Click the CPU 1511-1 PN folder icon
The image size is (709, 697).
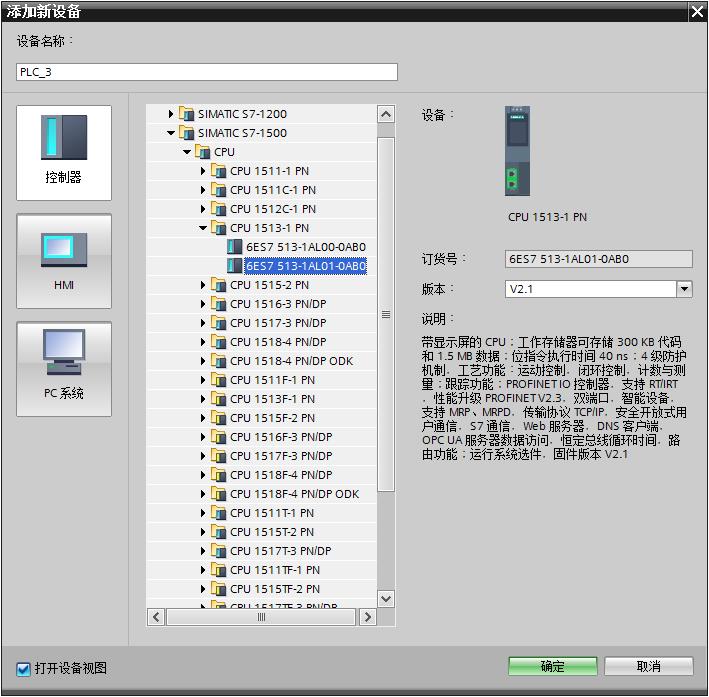[x=219, y=171]
